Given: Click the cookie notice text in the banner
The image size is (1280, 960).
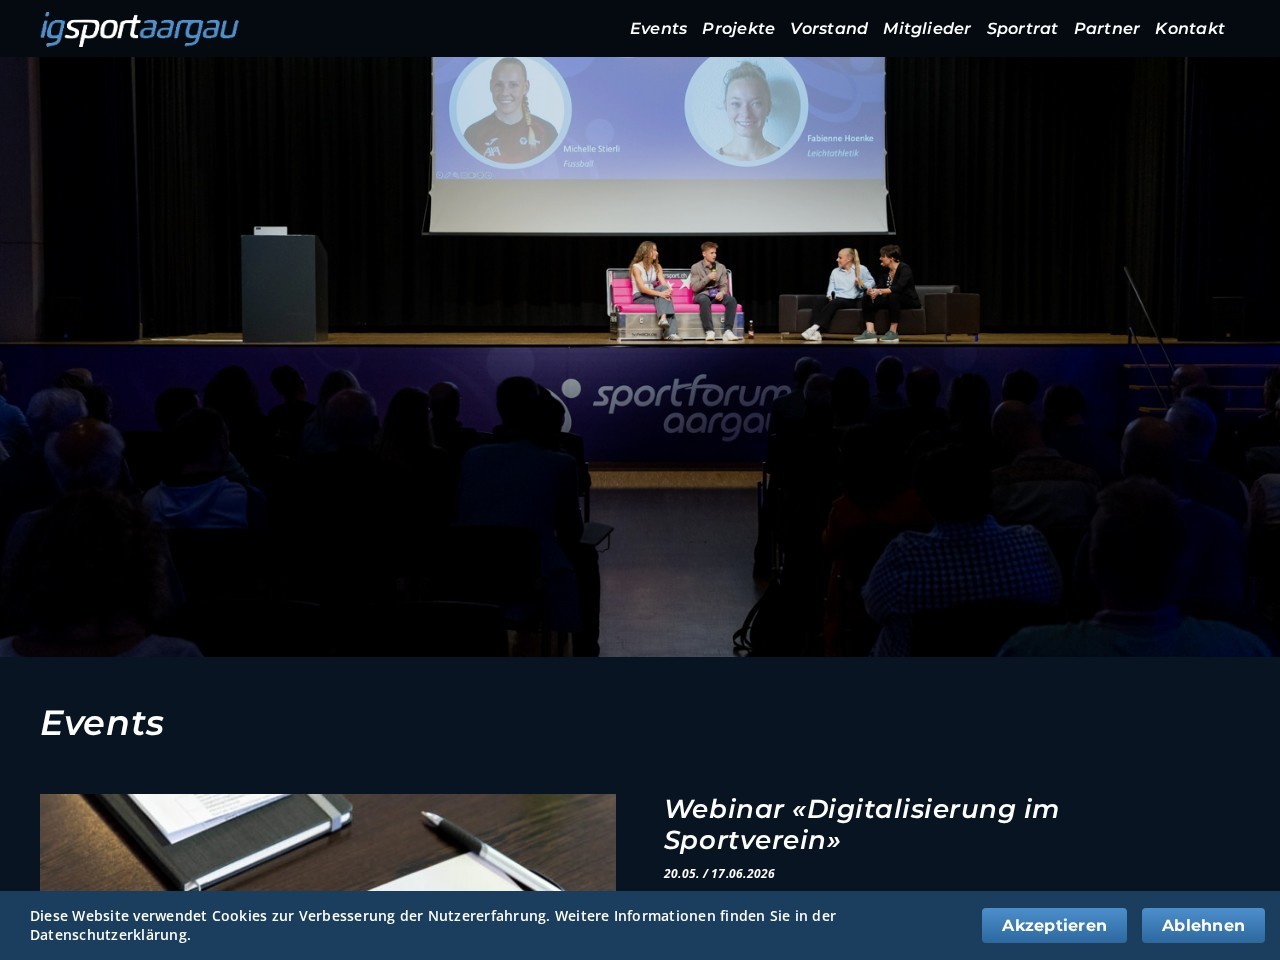Looking at the screenshot, I should coord(432,925).
